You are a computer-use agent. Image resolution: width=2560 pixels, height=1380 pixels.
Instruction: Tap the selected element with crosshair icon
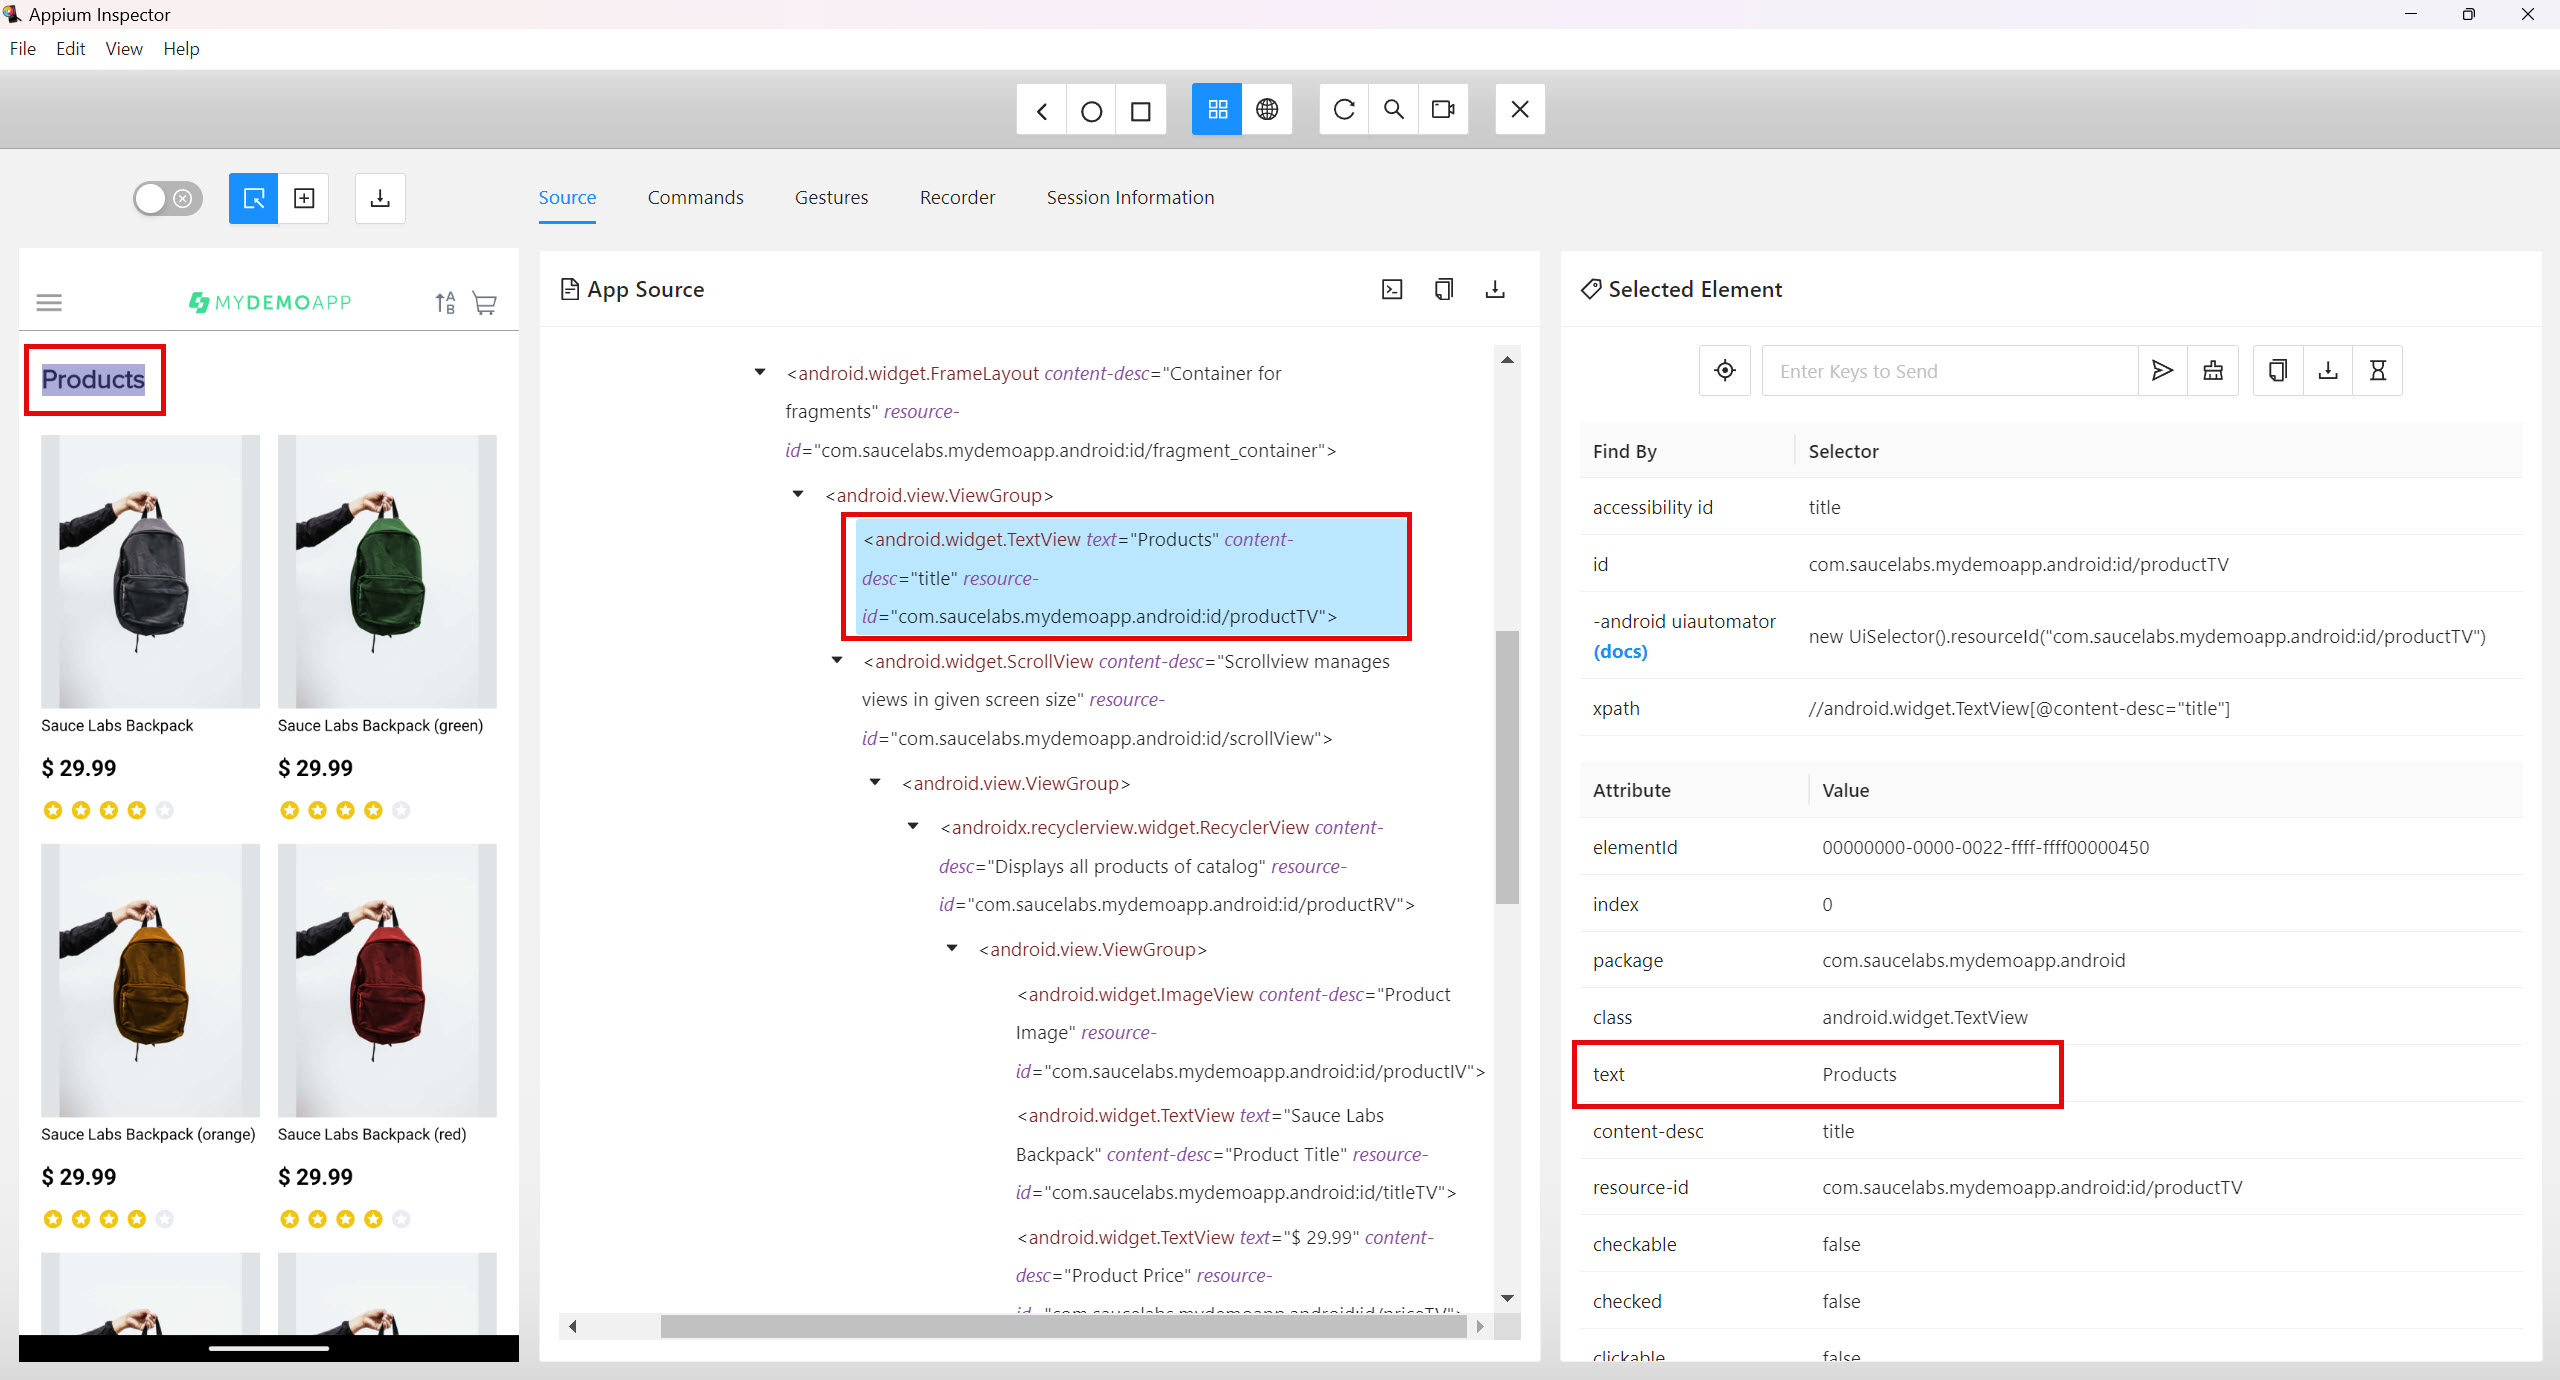pos(1725,371)
